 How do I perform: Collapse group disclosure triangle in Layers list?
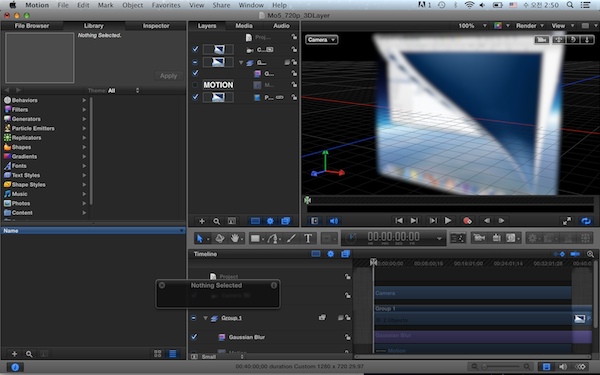[241, 62]
